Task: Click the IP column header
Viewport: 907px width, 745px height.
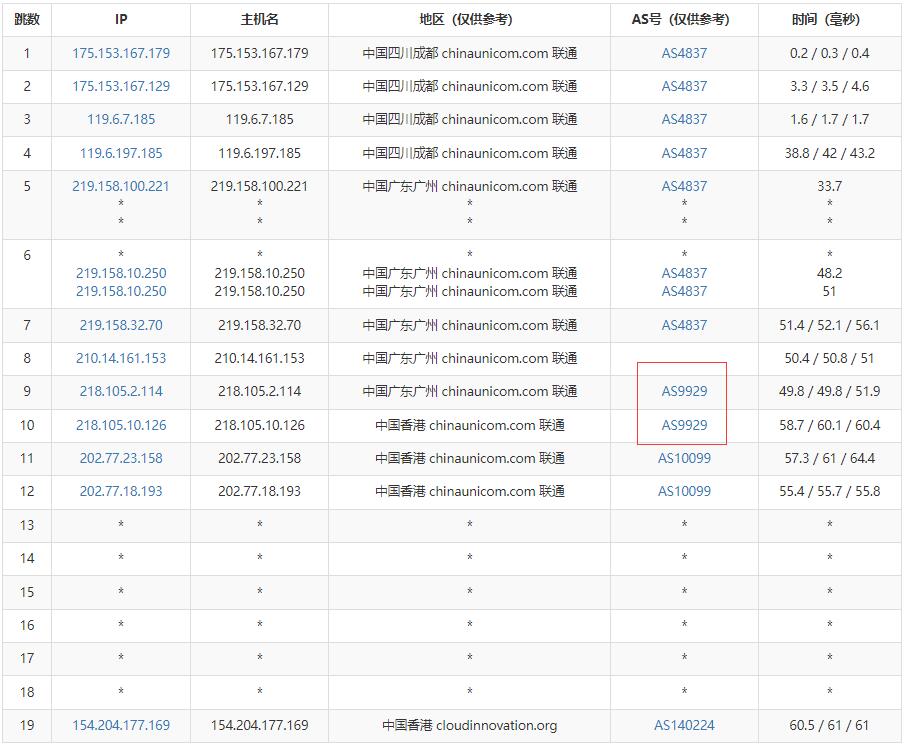Action: (121, 20)
